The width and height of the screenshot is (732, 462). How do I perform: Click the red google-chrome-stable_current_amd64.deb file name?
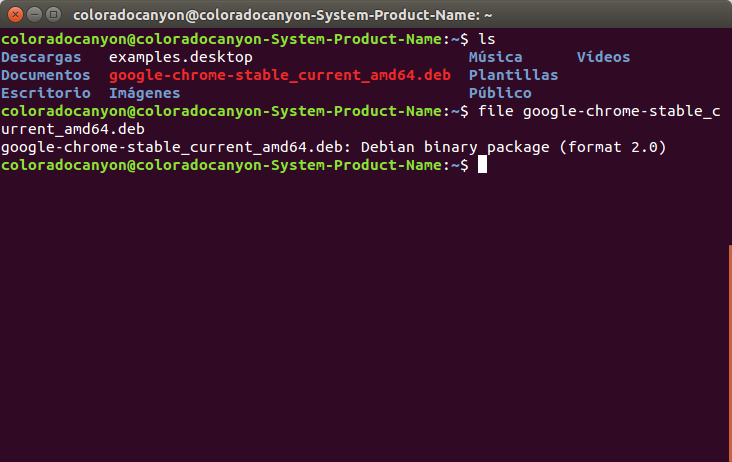280,75
